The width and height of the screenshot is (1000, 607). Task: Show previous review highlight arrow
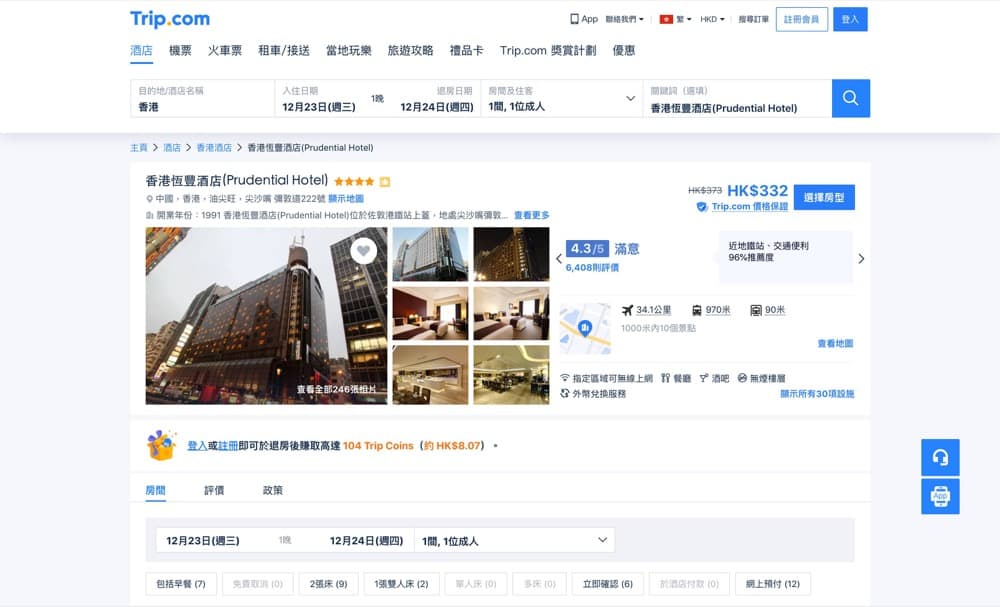559,258
